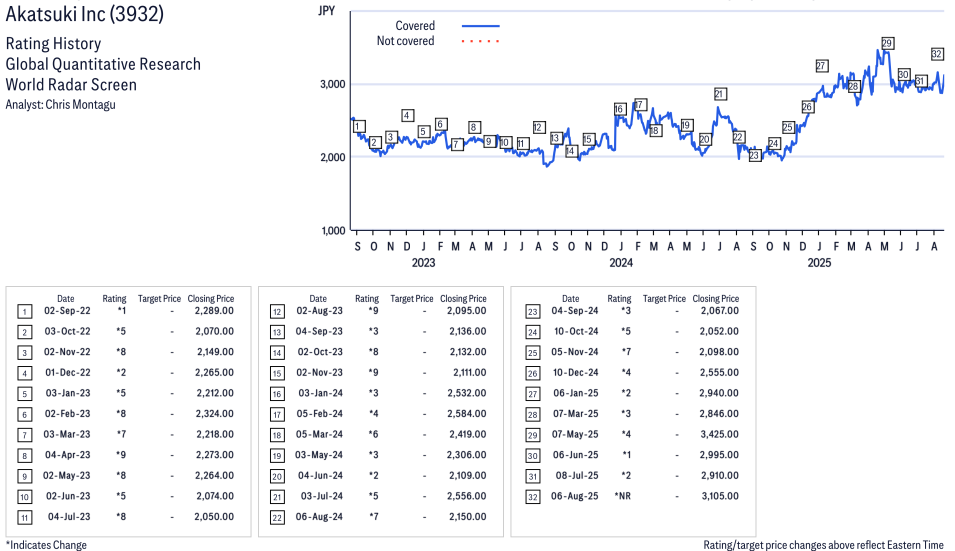This screenshot has width=955, height=551.
Task: Click the date 08-Jul-25 in the table
Action: (x=577, y=475)
